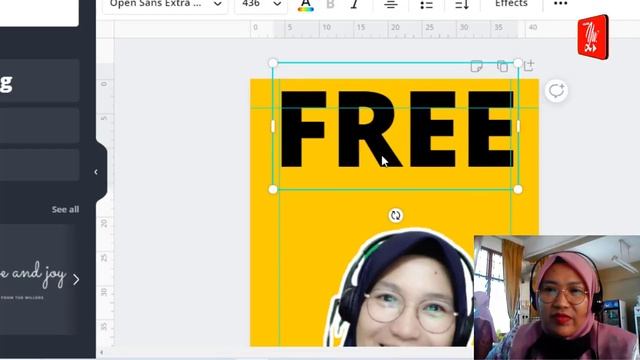Select the right side width handle of the text box
The height and width of the screenshot is (360, 640).
(518, 126)
